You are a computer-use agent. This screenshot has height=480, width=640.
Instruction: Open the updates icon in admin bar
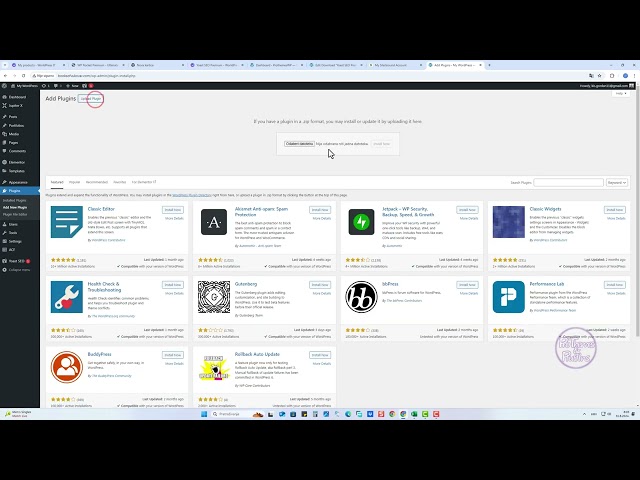click(46, 86)
